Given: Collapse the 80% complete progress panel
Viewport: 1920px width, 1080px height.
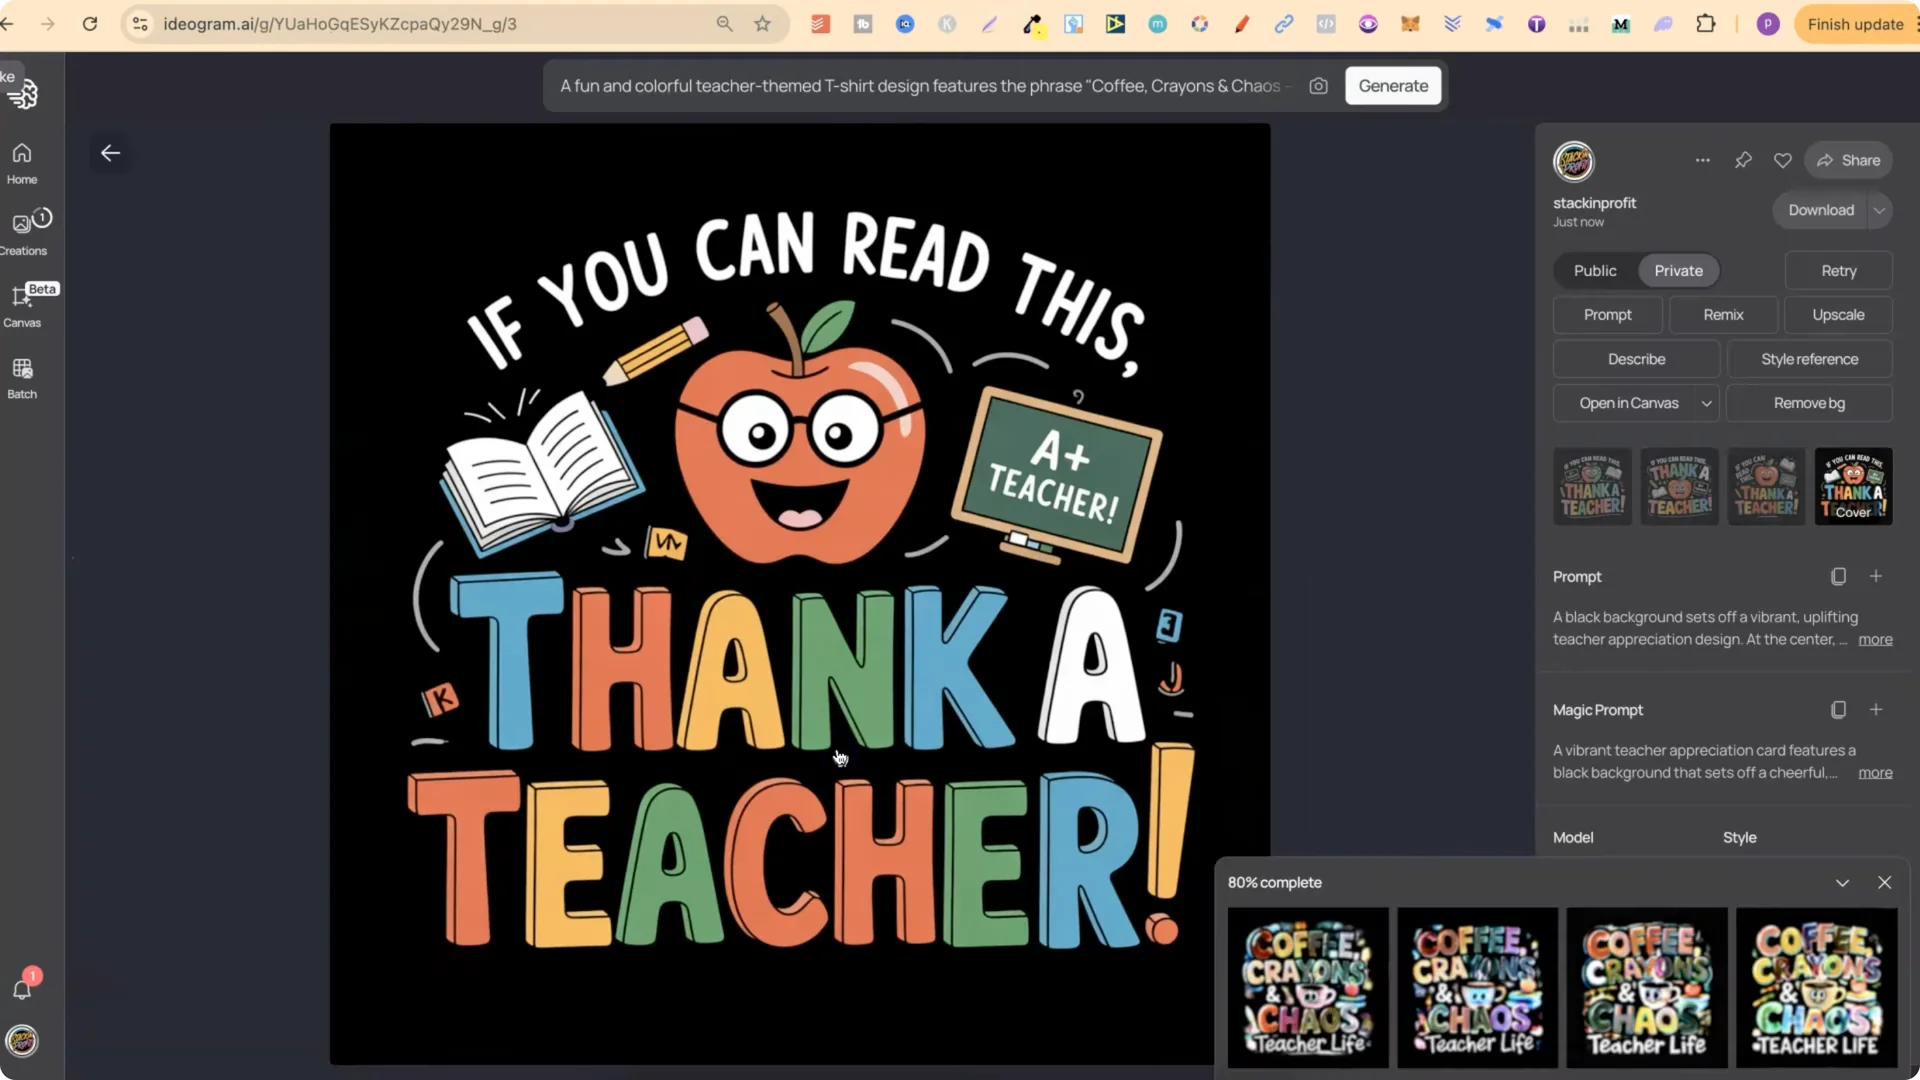Looking at the screenshot, I should (x=1842, y=882).
